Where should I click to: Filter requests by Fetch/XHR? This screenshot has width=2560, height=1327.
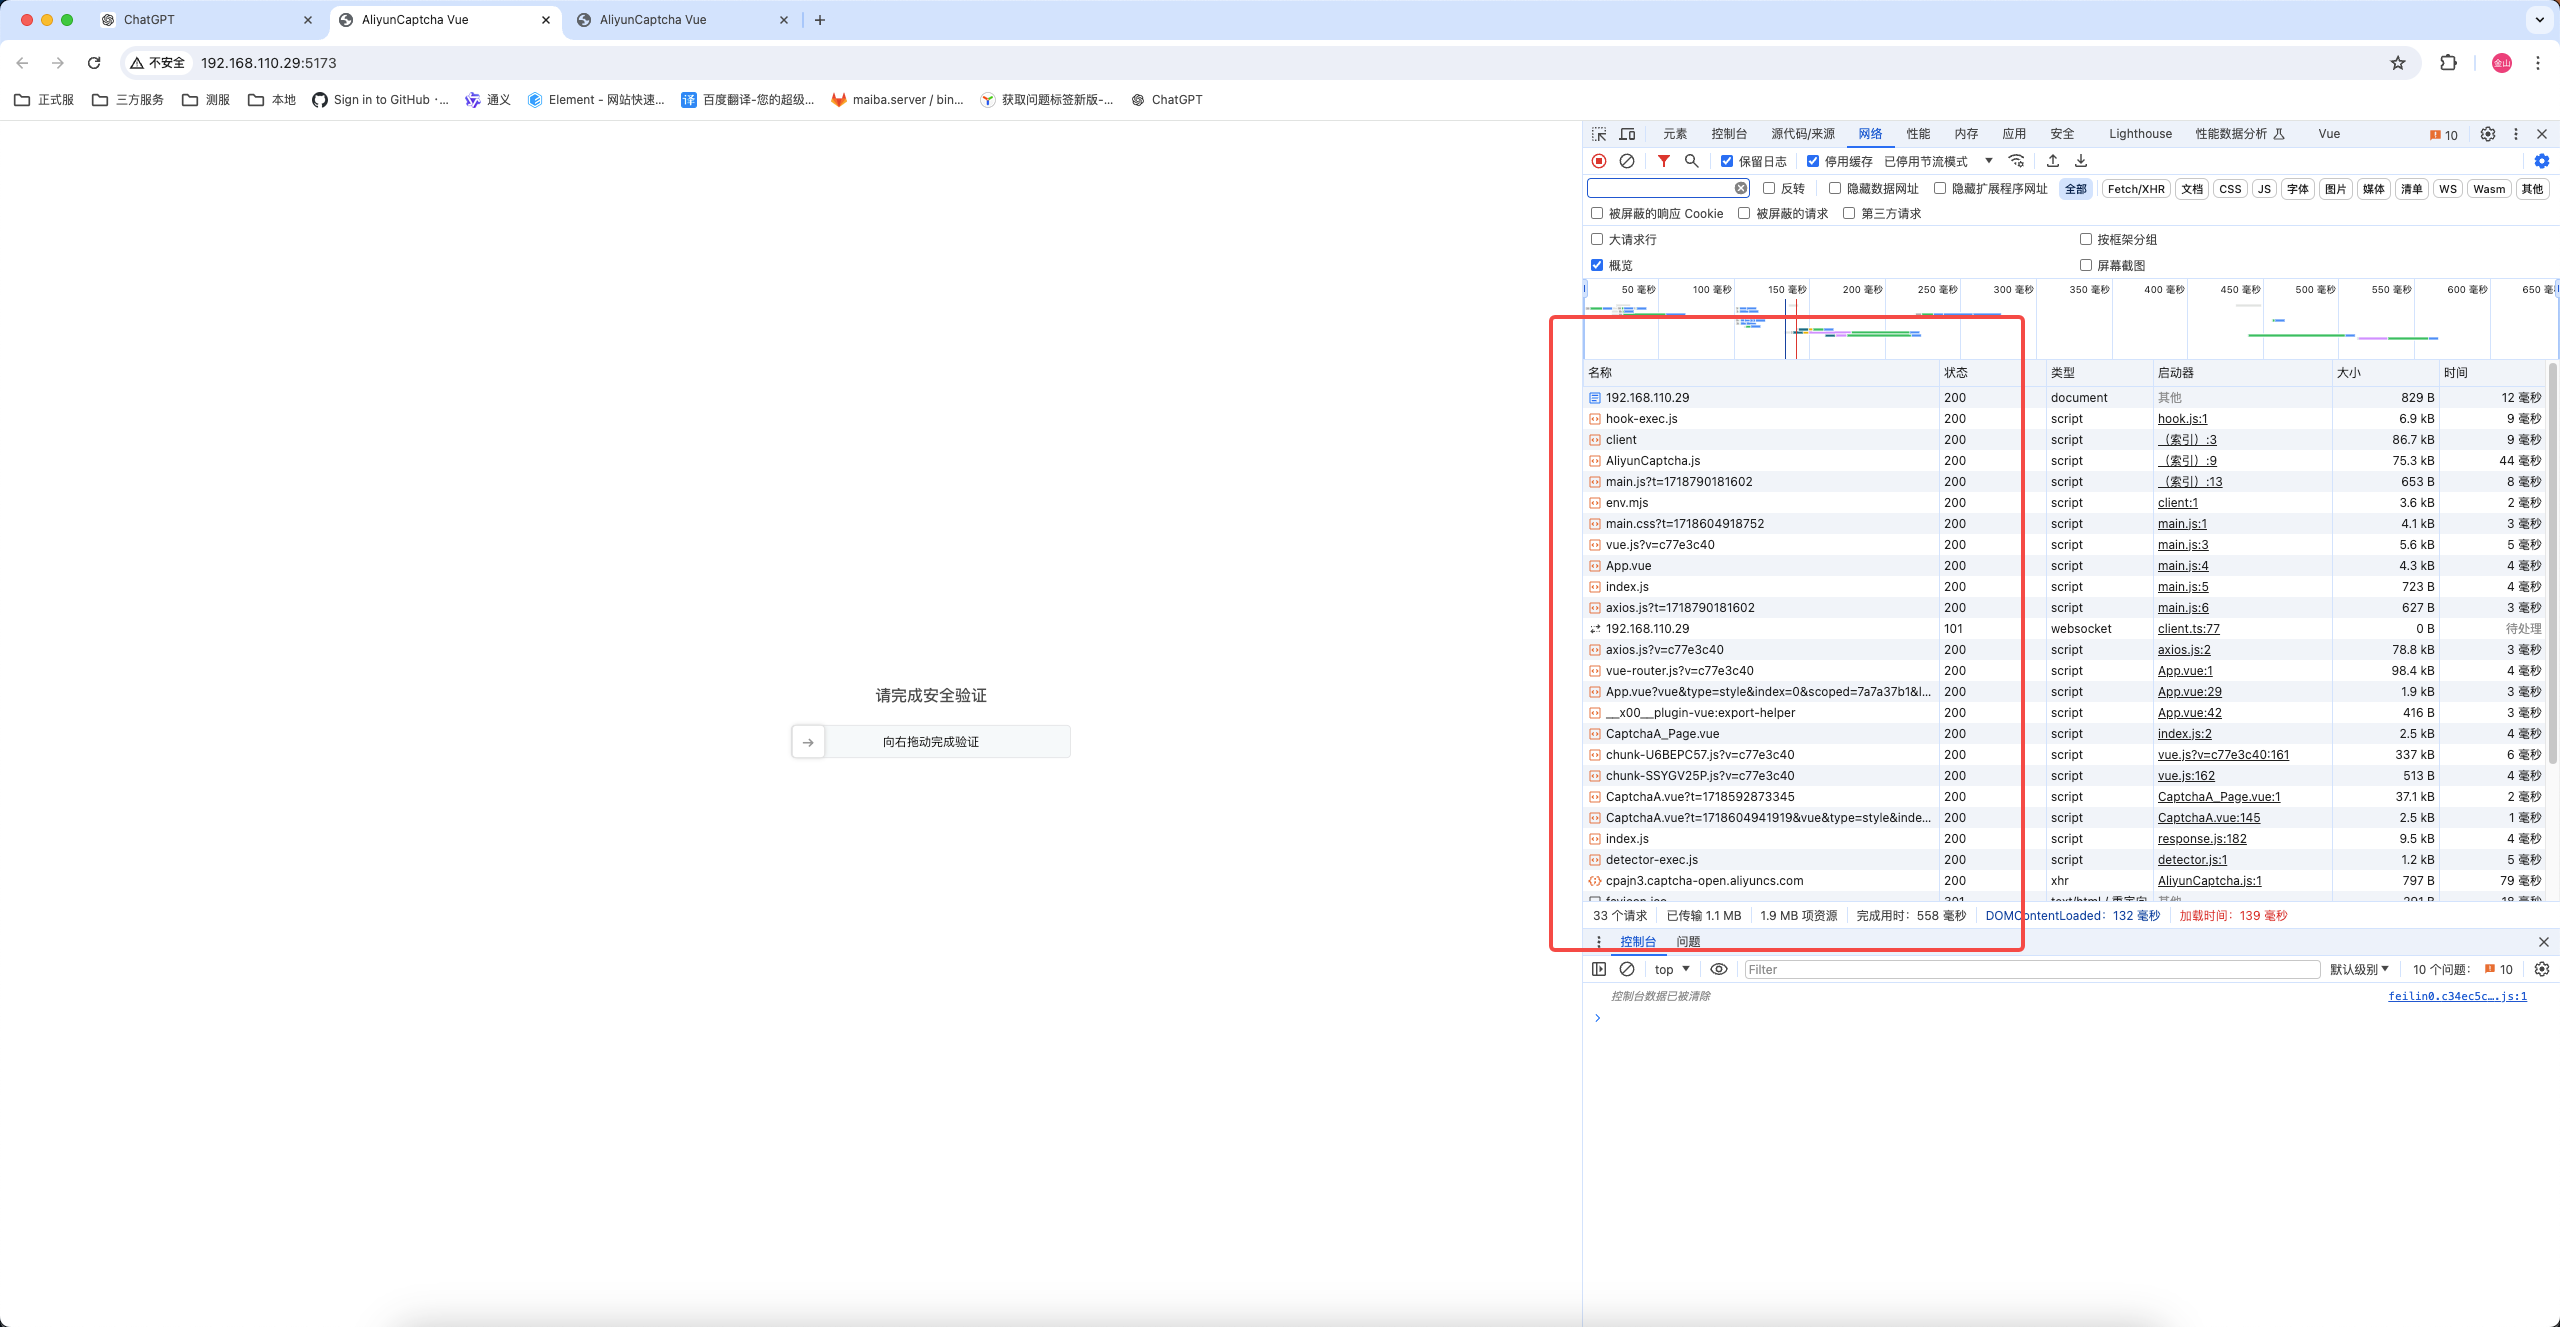coord(2136,189)
